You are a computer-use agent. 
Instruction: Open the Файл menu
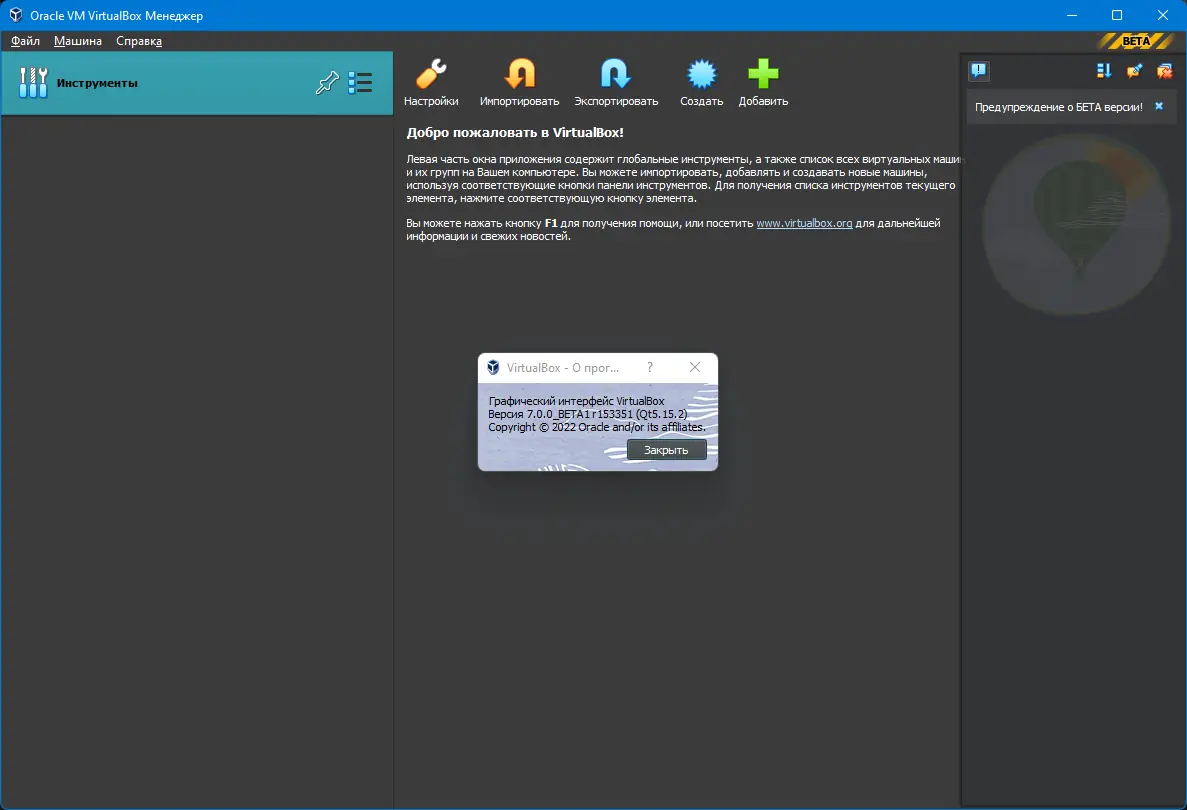(24, 41)
